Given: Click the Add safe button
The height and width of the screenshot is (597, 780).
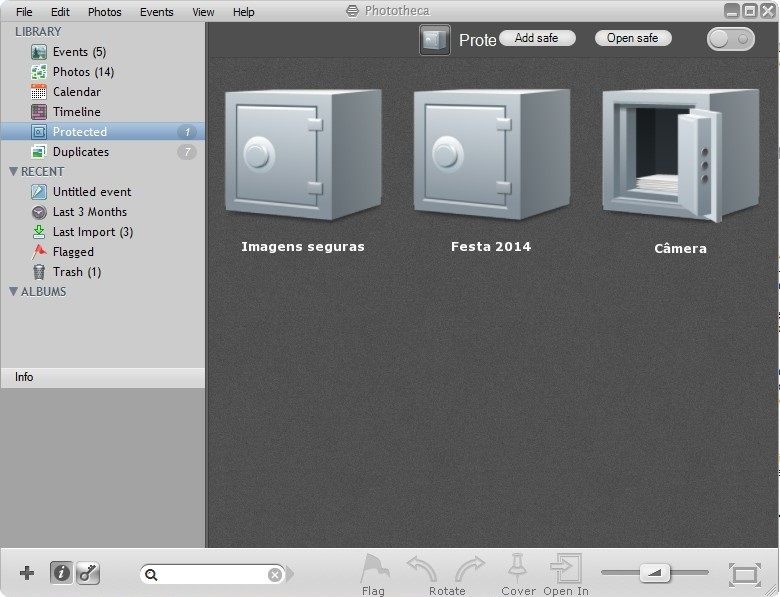Looking at the screenshot, I should coord(537,38).
